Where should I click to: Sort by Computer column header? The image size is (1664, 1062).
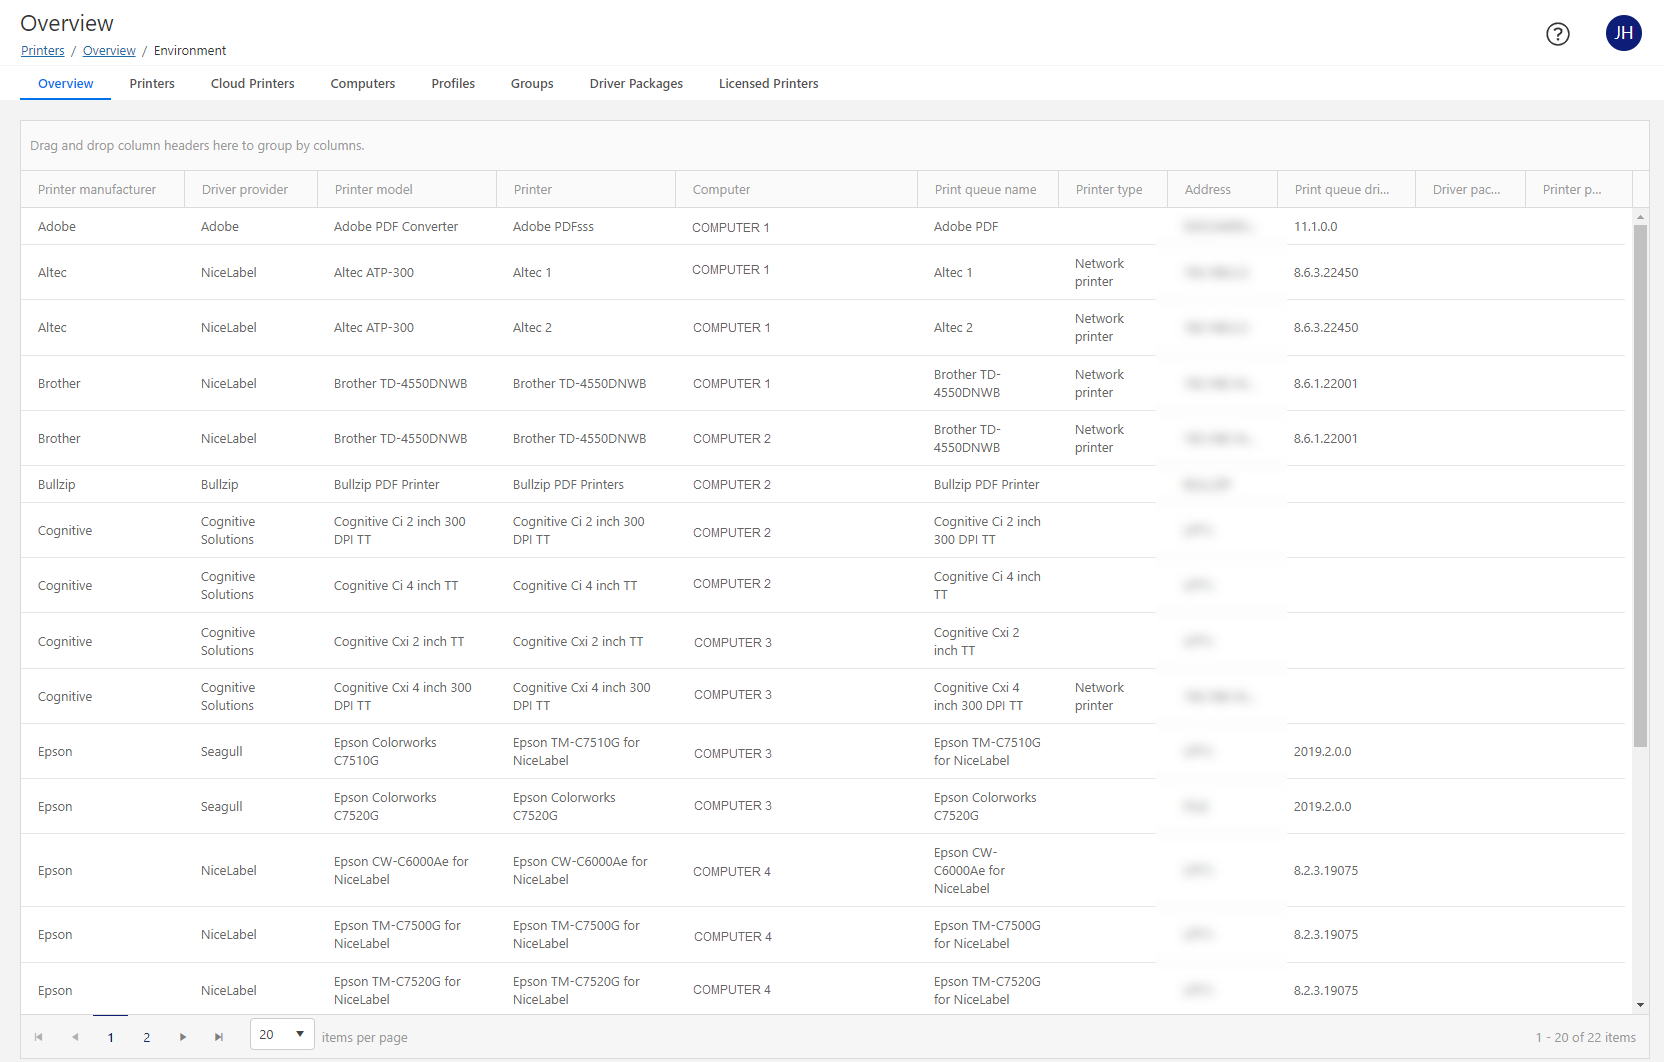(x=721, y=190)
